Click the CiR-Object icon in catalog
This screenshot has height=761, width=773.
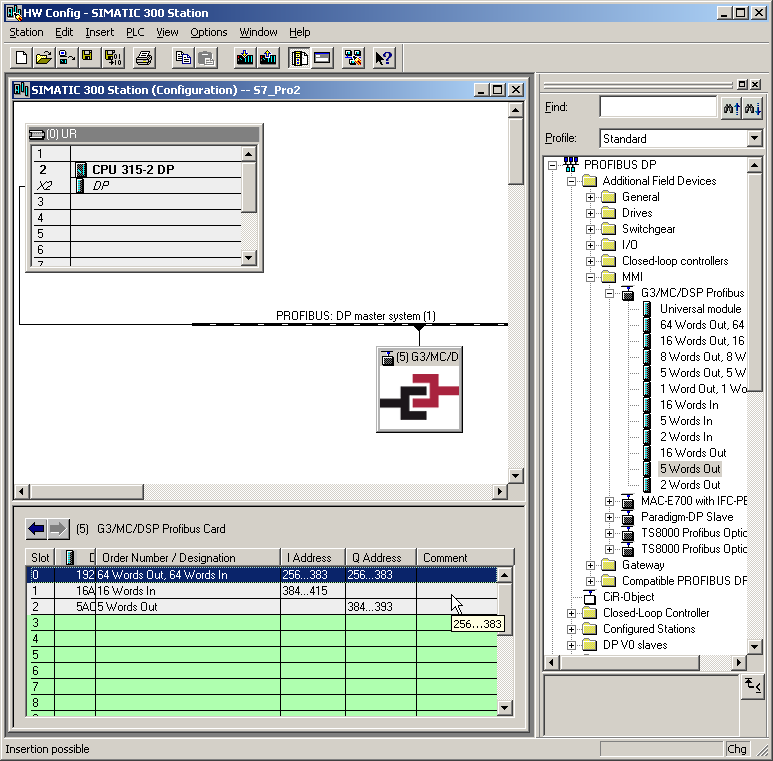(590, 597)
